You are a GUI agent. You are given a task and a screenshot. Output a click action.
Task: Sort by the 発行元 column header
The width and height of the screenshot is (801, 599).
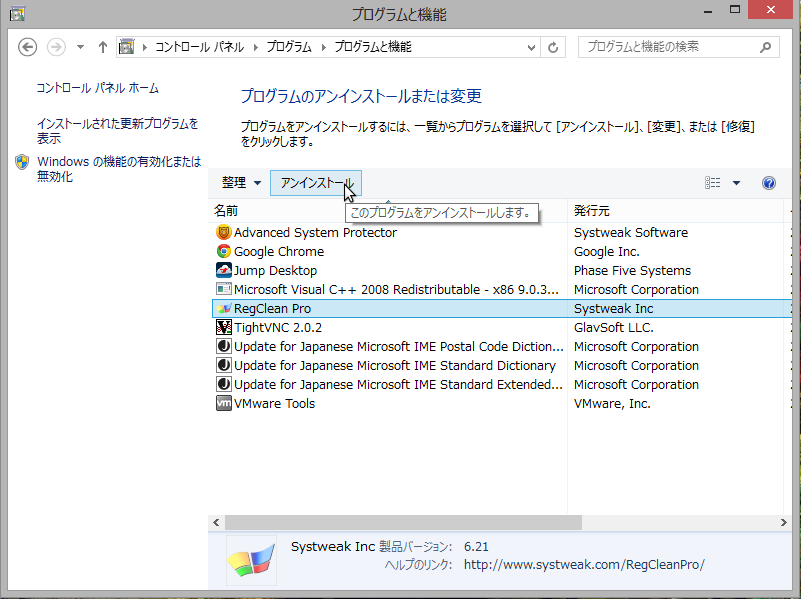tap(592, 211)
